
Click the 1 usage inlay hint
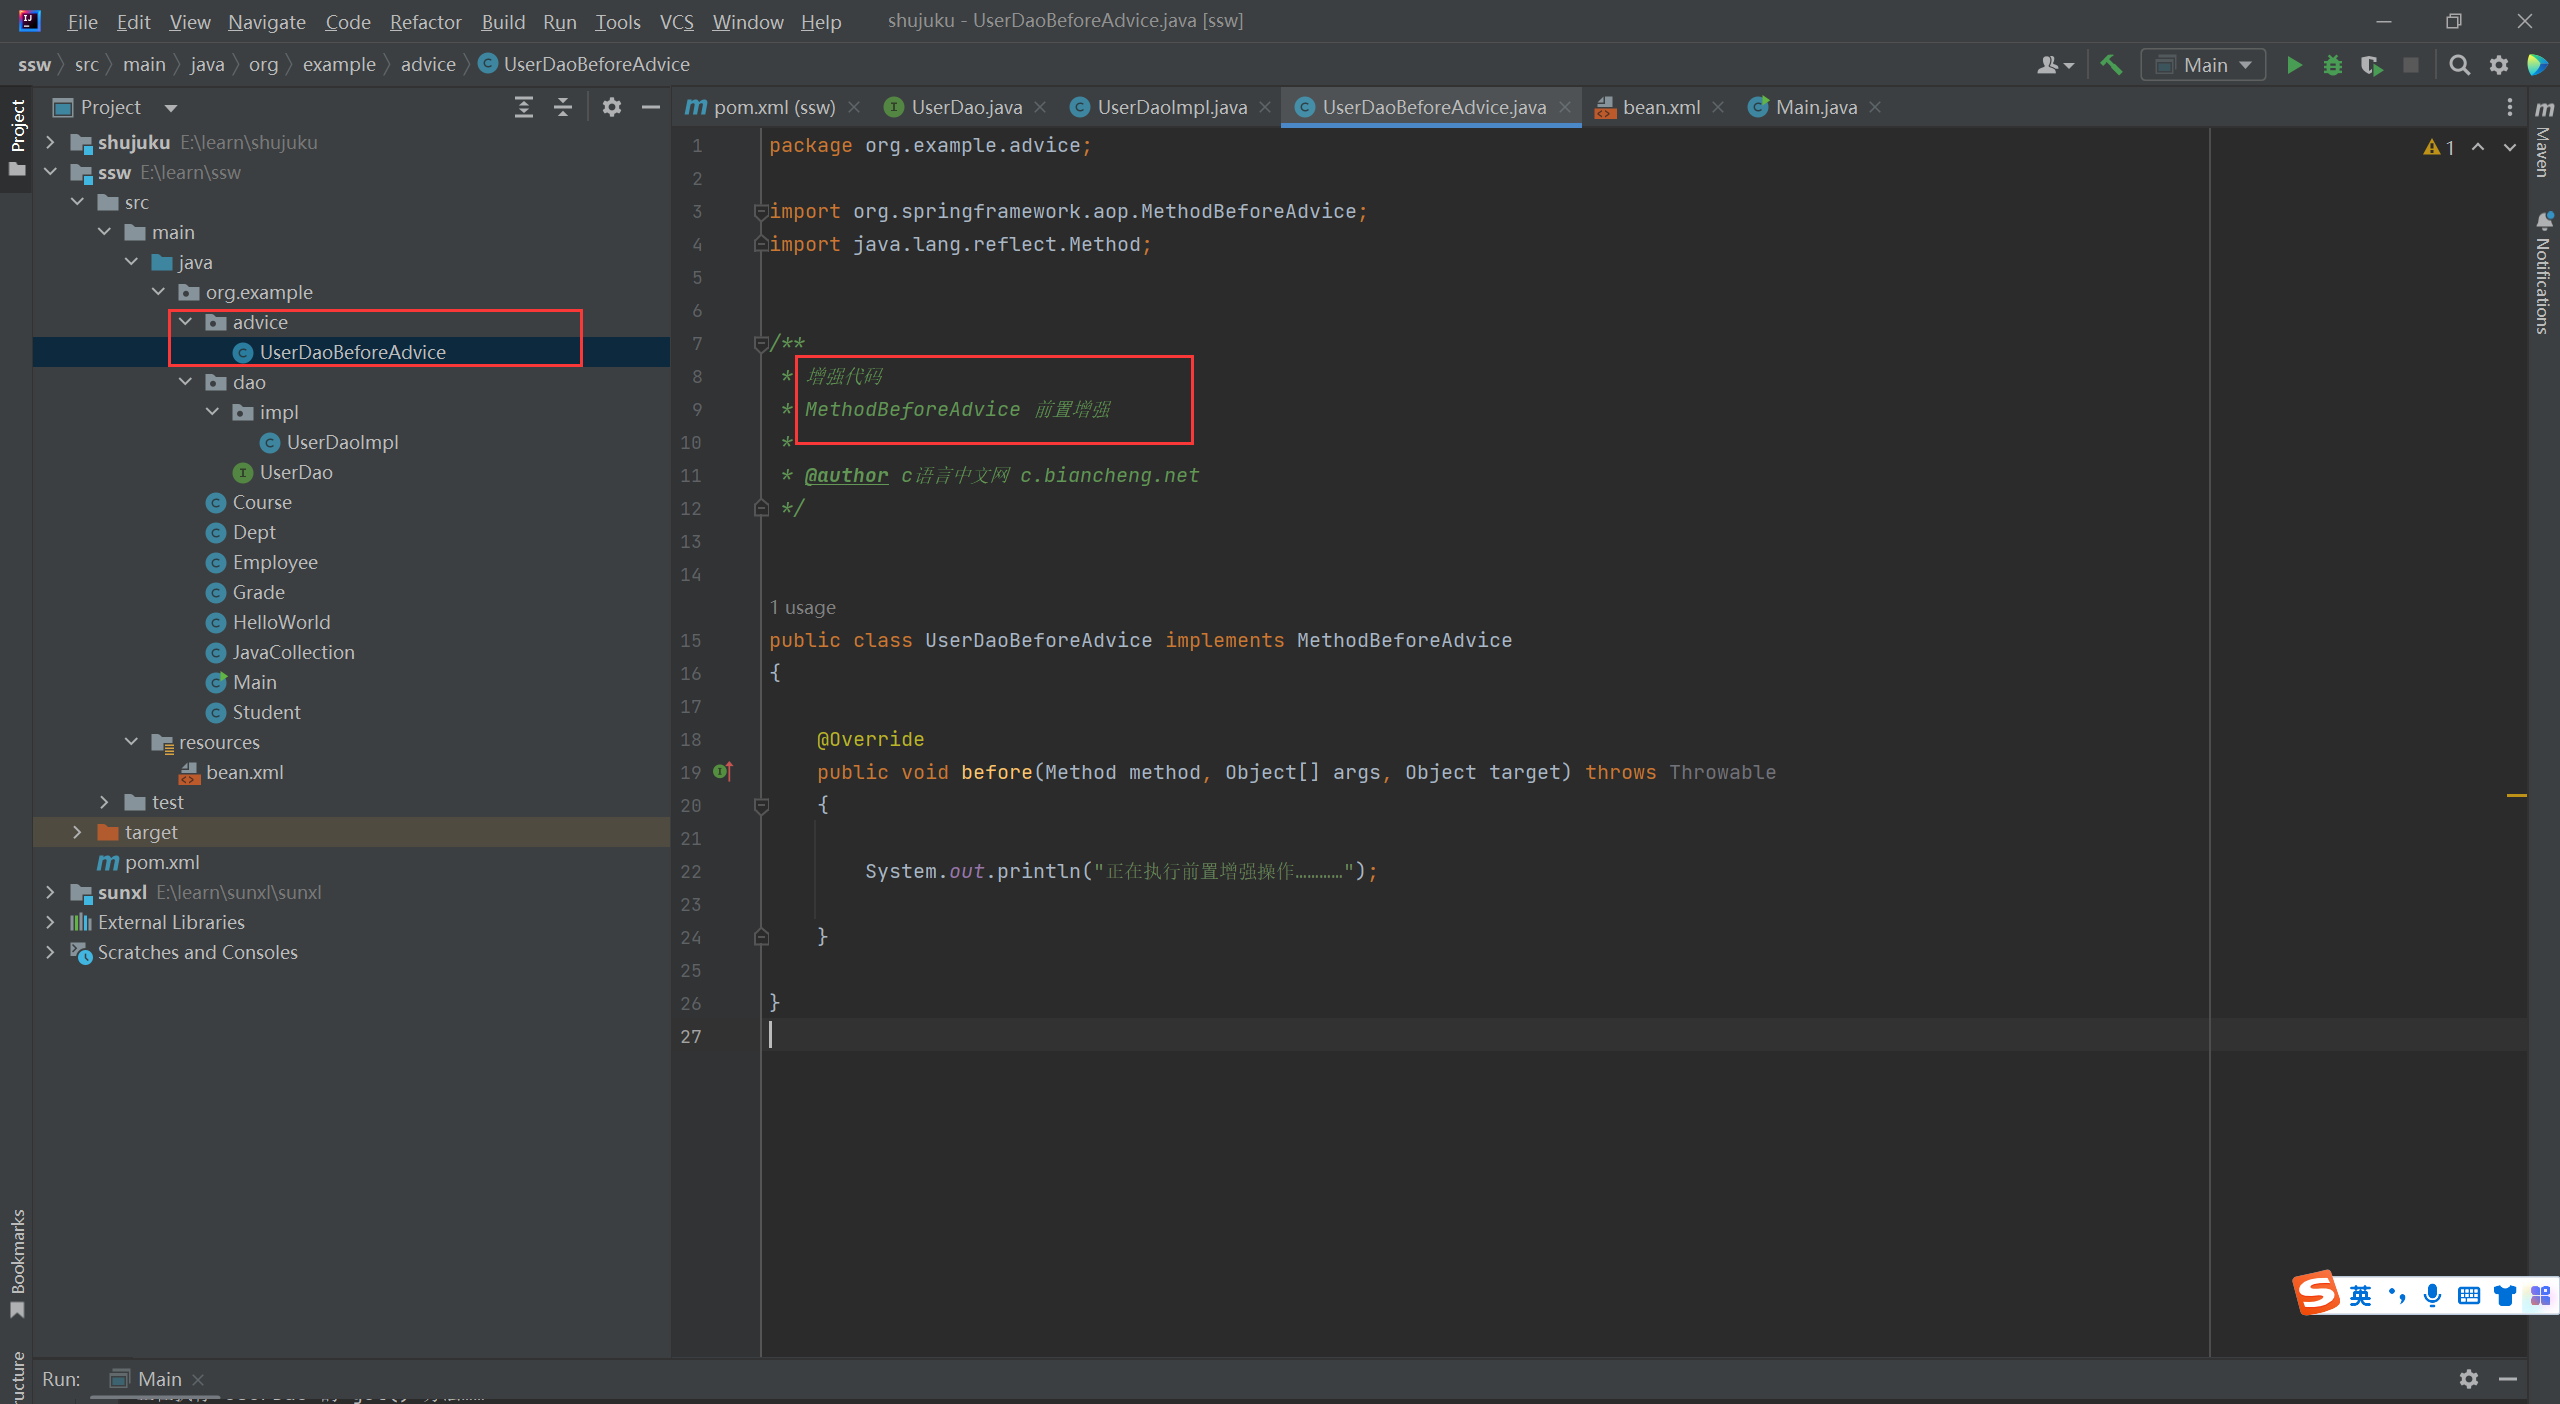(802, 607)
